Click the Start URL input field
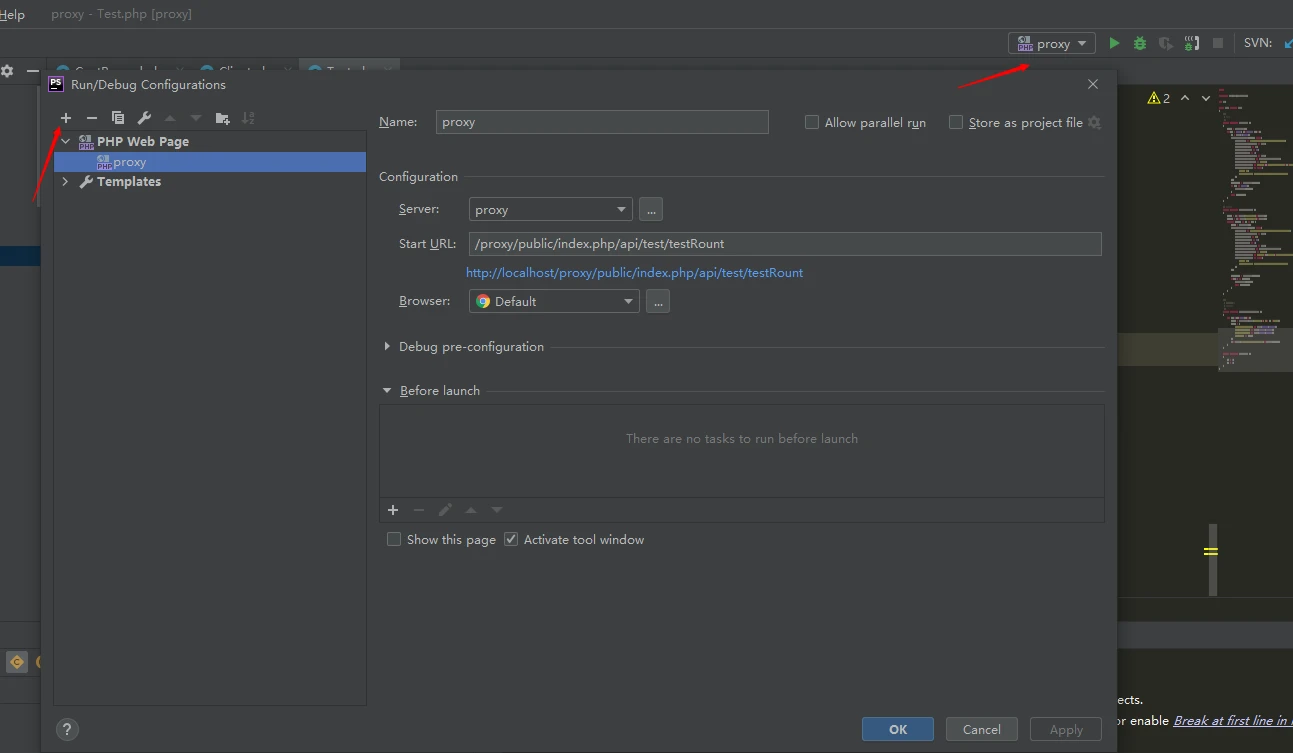The height and width of the screenshot is (753, 1293). (x=784, y=243)
